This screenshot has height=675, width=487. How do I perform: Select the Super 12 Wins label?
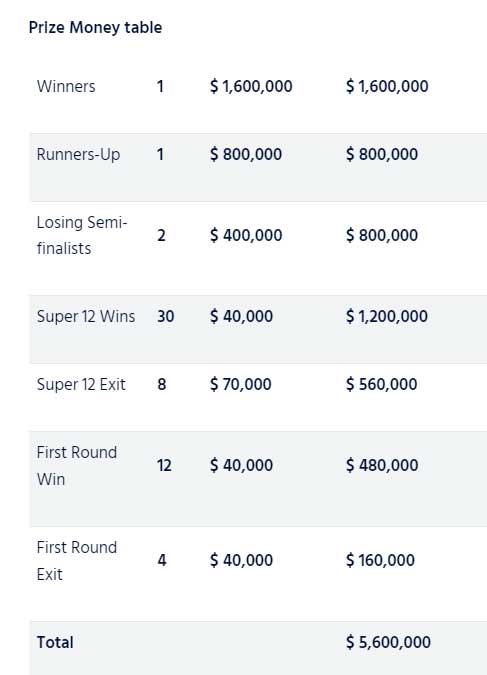tap(86, 316)
